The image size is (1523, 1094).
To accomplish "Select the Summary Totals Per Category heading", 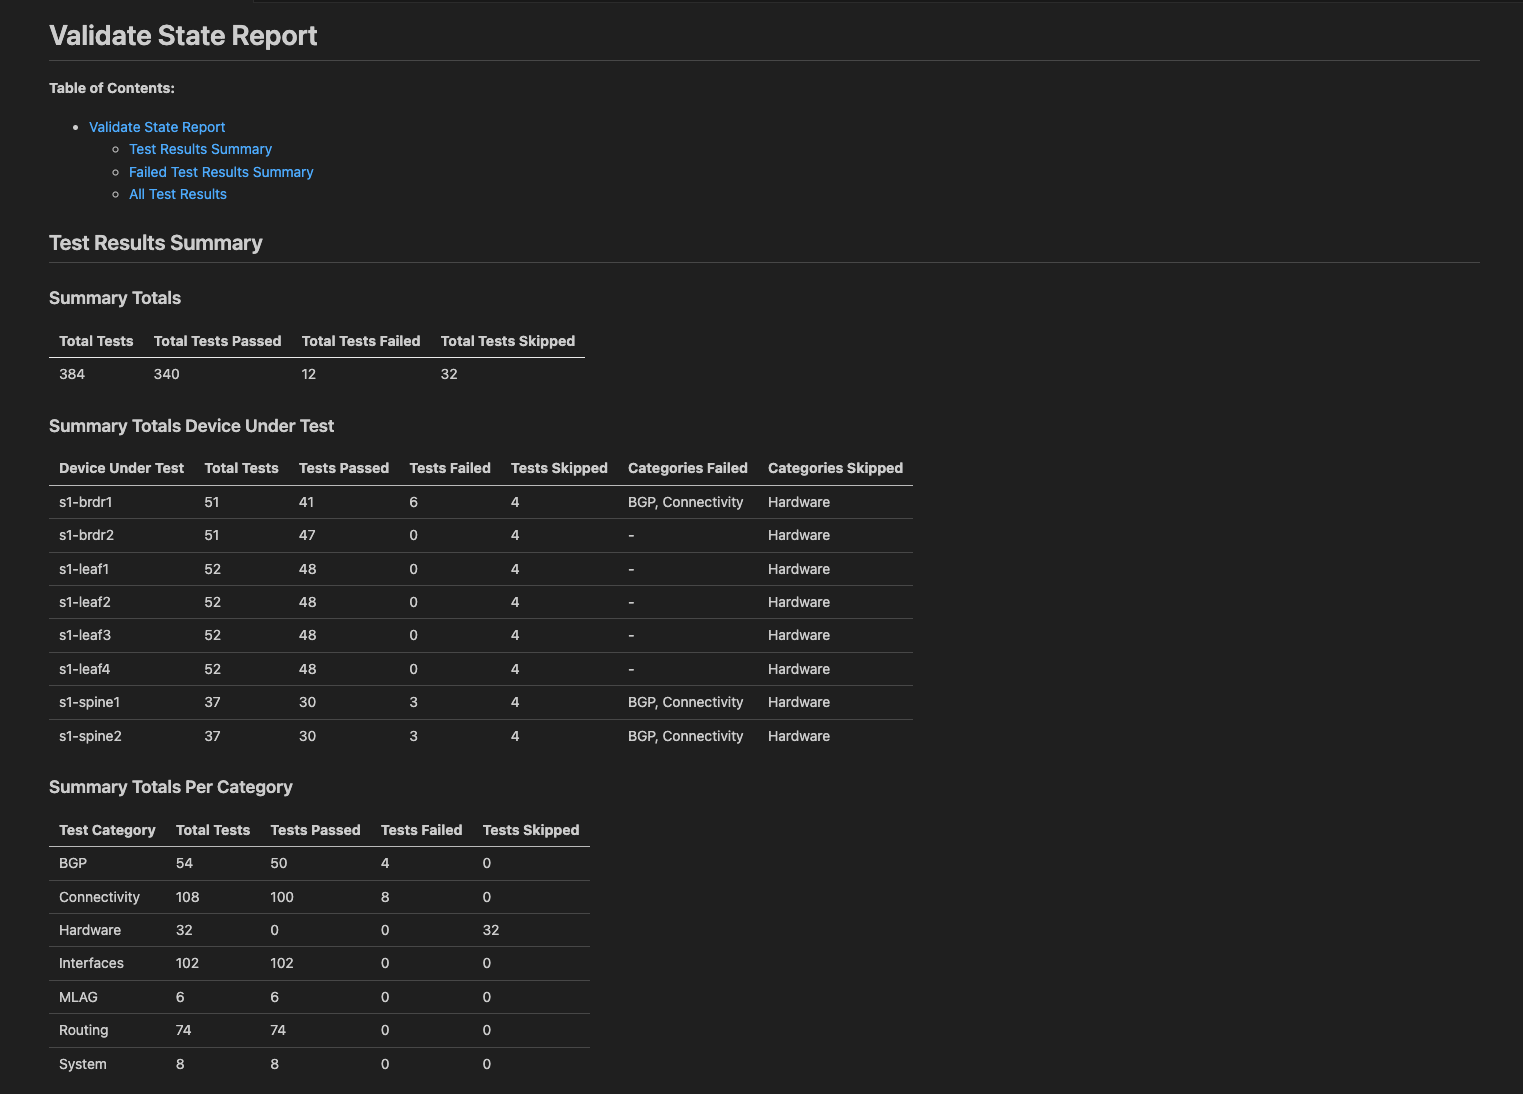I will [170, 787].
